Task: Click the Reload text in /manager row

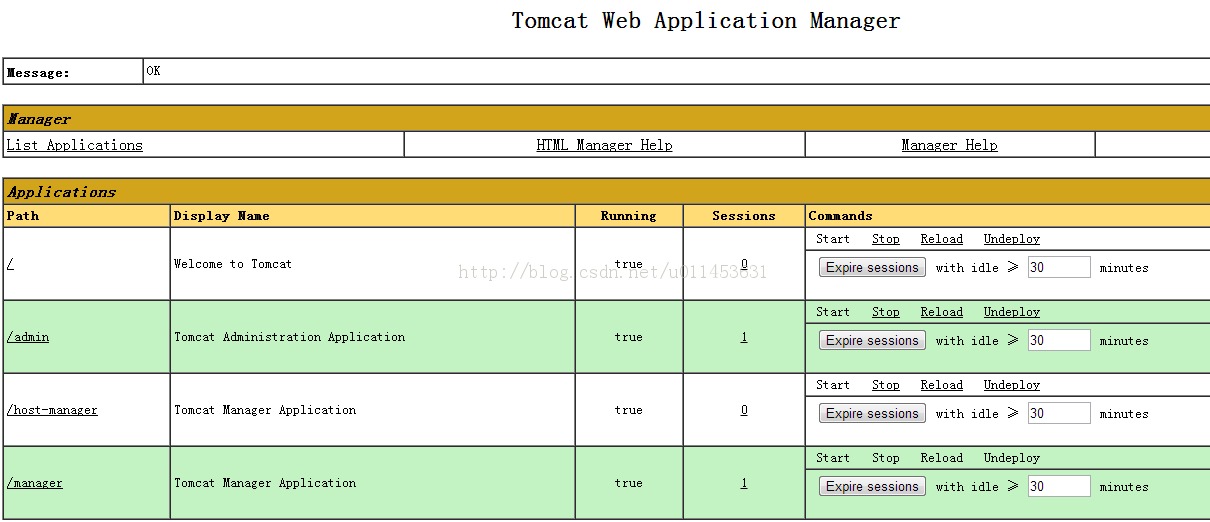Action: pos(942,458)
